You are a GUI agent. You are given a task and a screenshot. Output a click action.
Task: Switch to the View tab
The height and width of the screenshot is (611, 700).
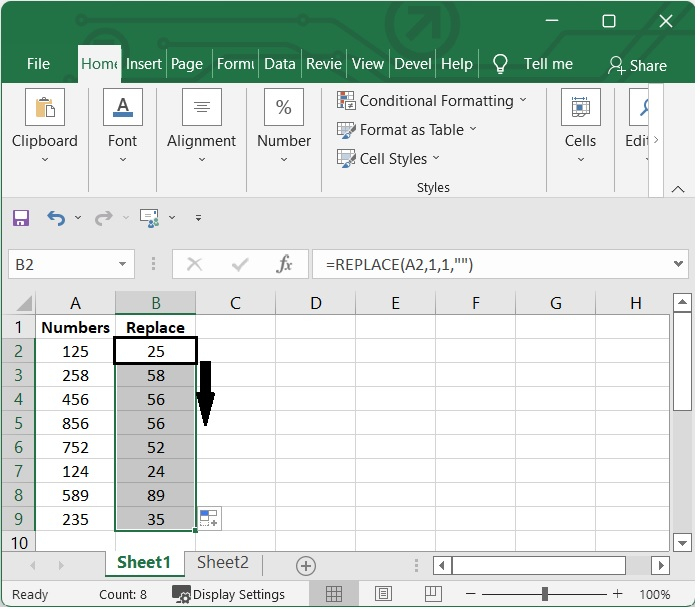(367, 64)
